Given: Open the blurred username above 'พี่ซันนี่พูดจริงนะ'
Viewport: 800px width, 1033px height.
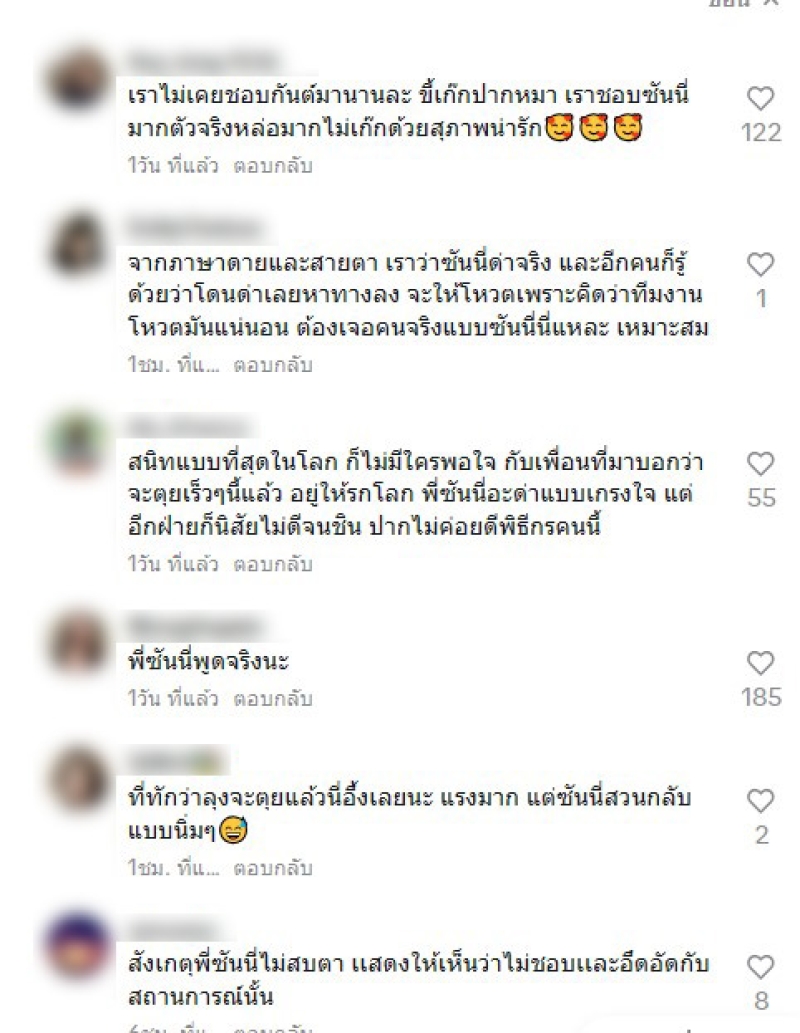Looking at the screenshot, I should (x=194, y=626).
